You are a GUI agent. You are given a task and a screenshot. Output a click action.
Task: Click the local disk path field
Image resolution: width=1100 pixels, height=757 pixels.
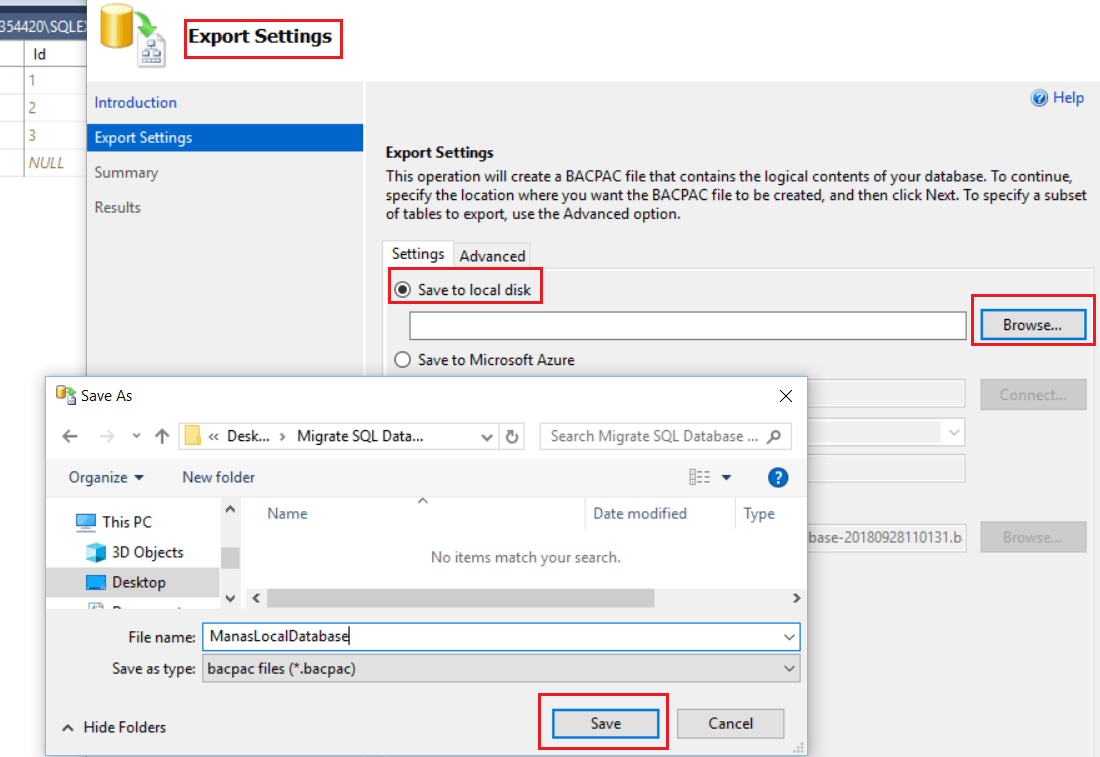pos(688,326)
